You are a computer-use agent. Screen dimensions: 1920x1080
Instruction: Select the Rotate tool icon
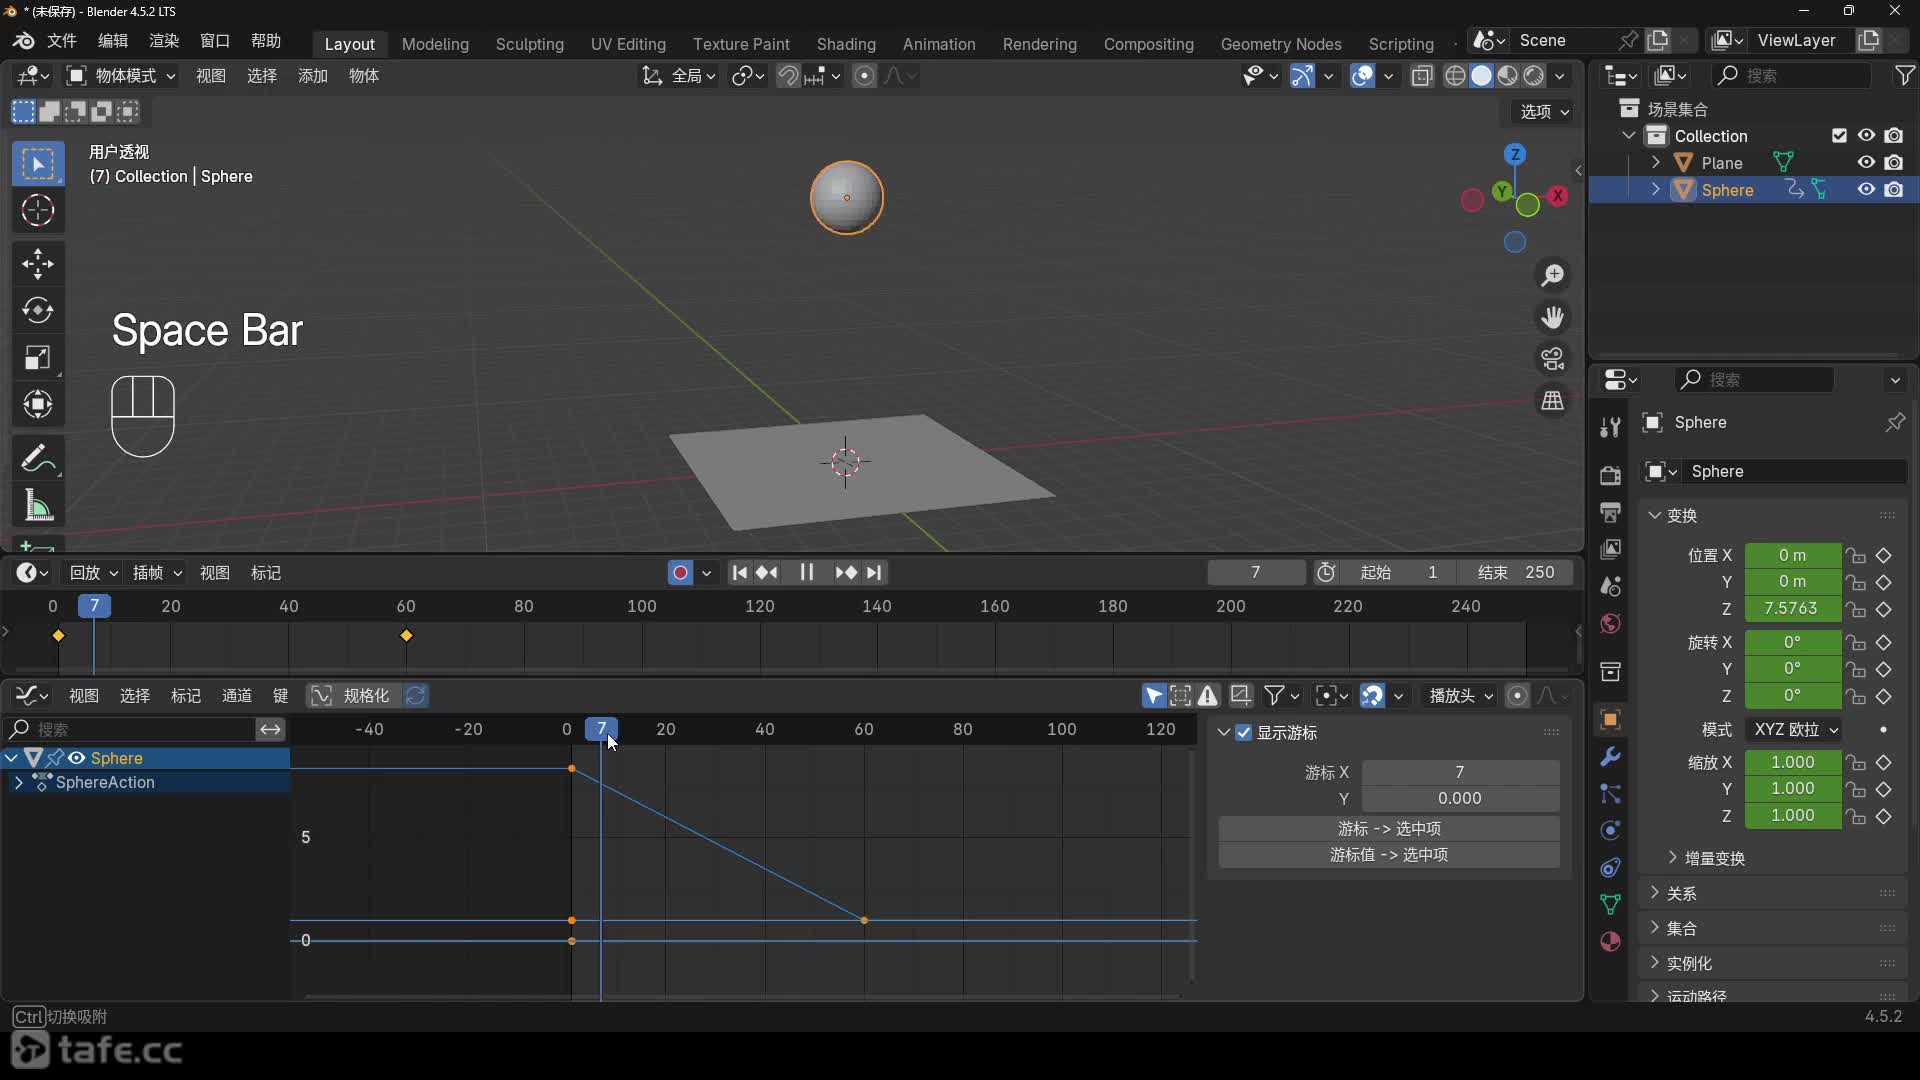pos(38,311)
